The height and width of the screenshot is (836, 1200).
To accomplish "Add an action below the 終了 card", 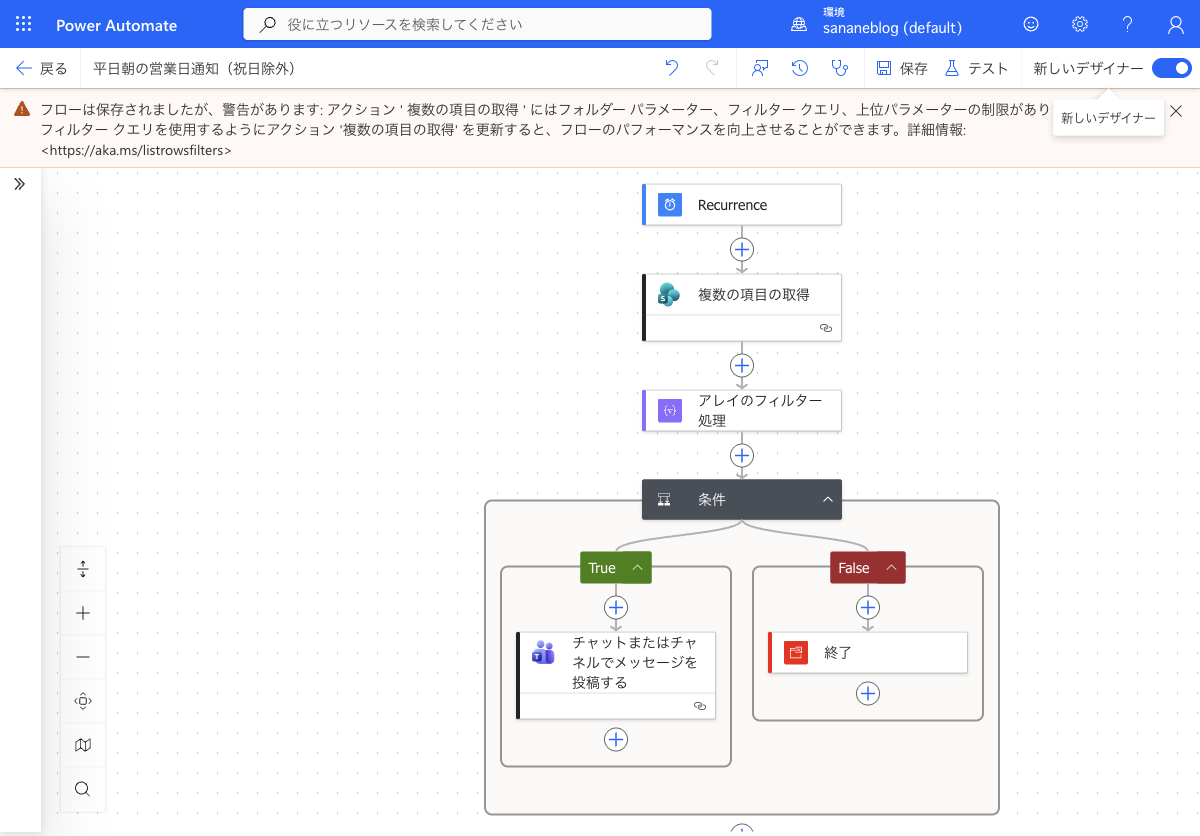I will pos(868,693).
